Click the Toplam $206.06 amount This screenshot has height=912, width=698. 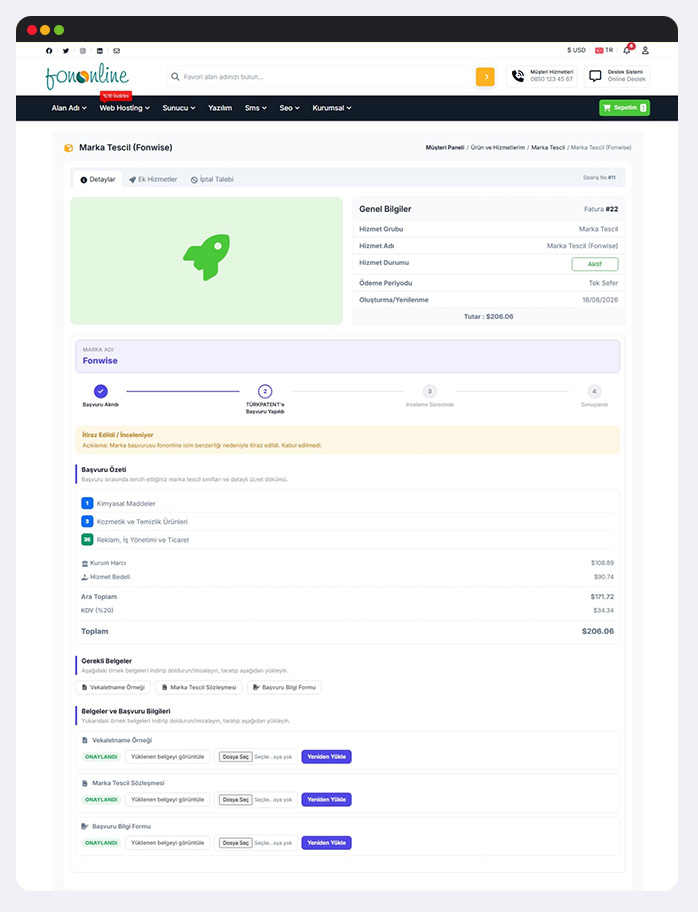coord(597,631)
